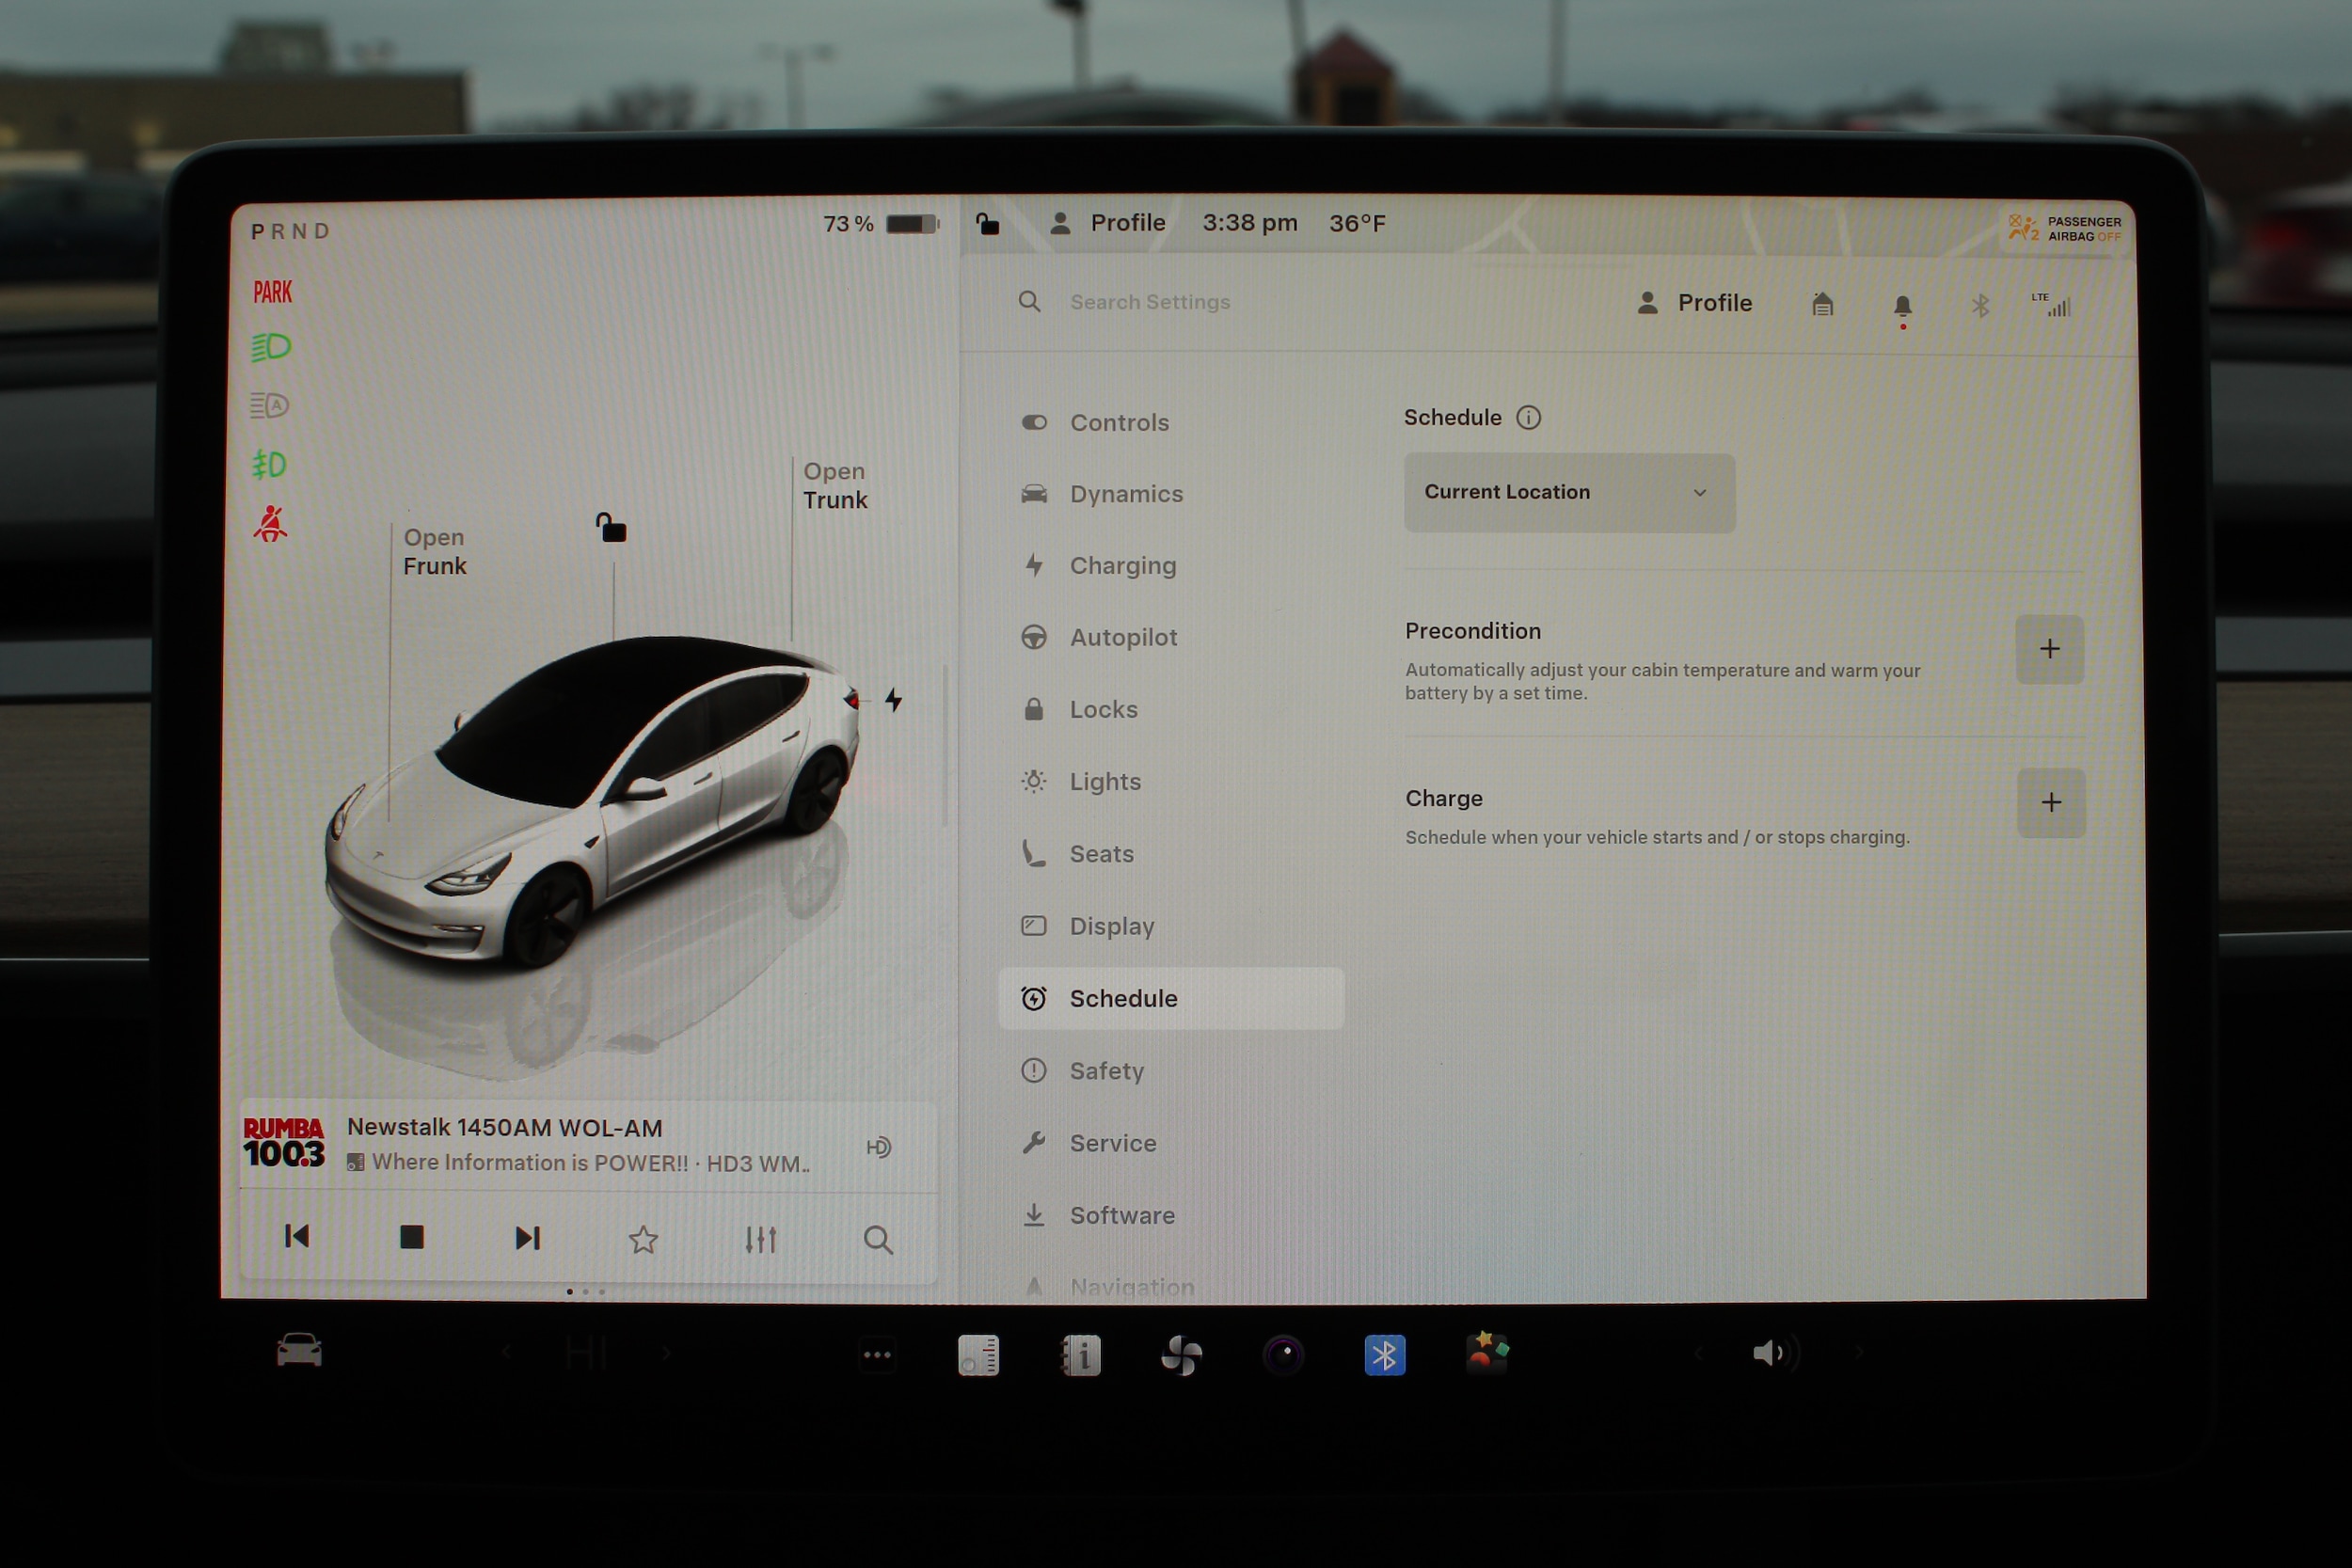Tap the charge port lightning bolt icon
The width and height of the screenshot is (2352, 1568).
coord(893,699)
